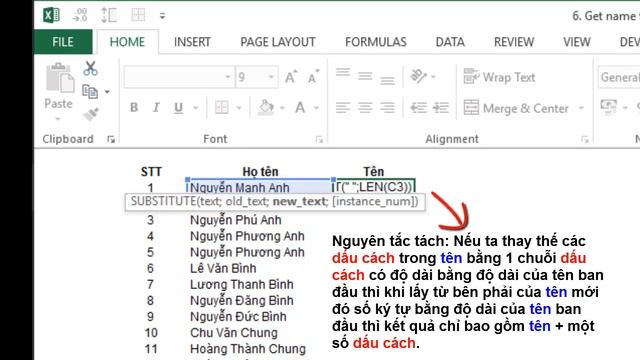
Task: Click the table grid quick access icon
Action: 138,16
